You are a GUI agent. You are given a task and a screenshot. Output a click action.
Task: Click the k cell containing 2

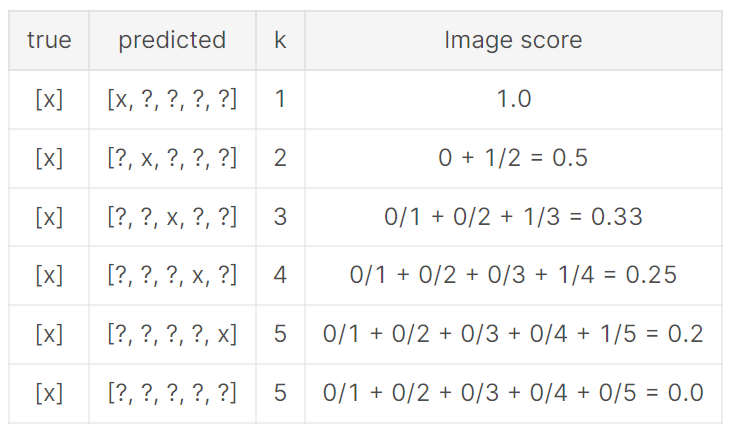point(280,158)
